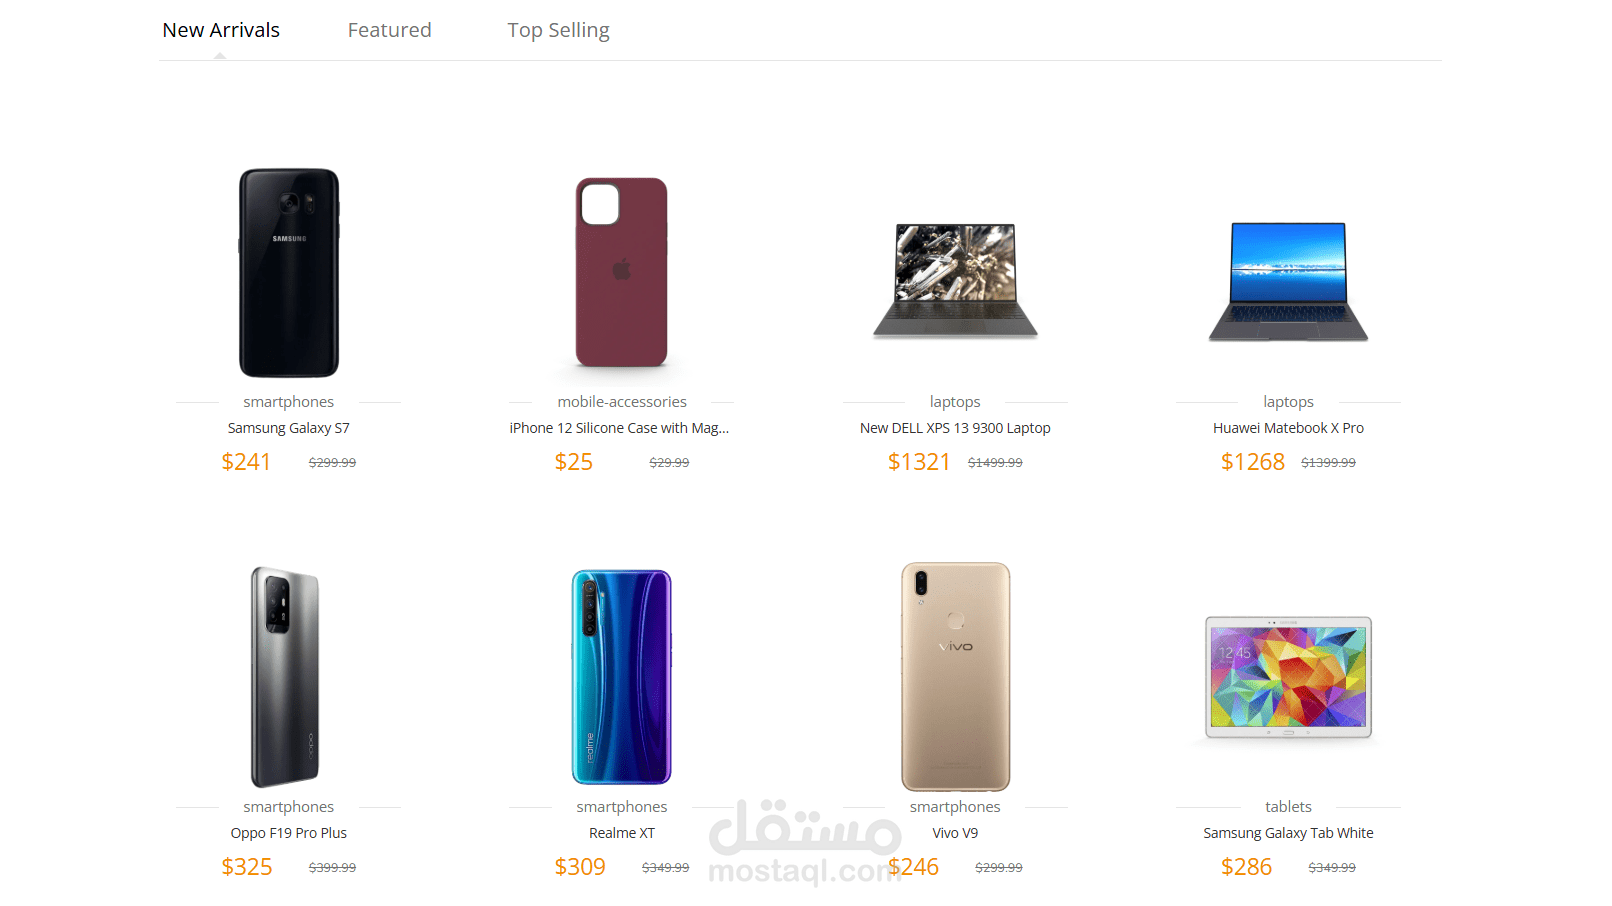1612x906 pixels.
Task: Open the blue Realme XT phone image
Action: (621, 677)
